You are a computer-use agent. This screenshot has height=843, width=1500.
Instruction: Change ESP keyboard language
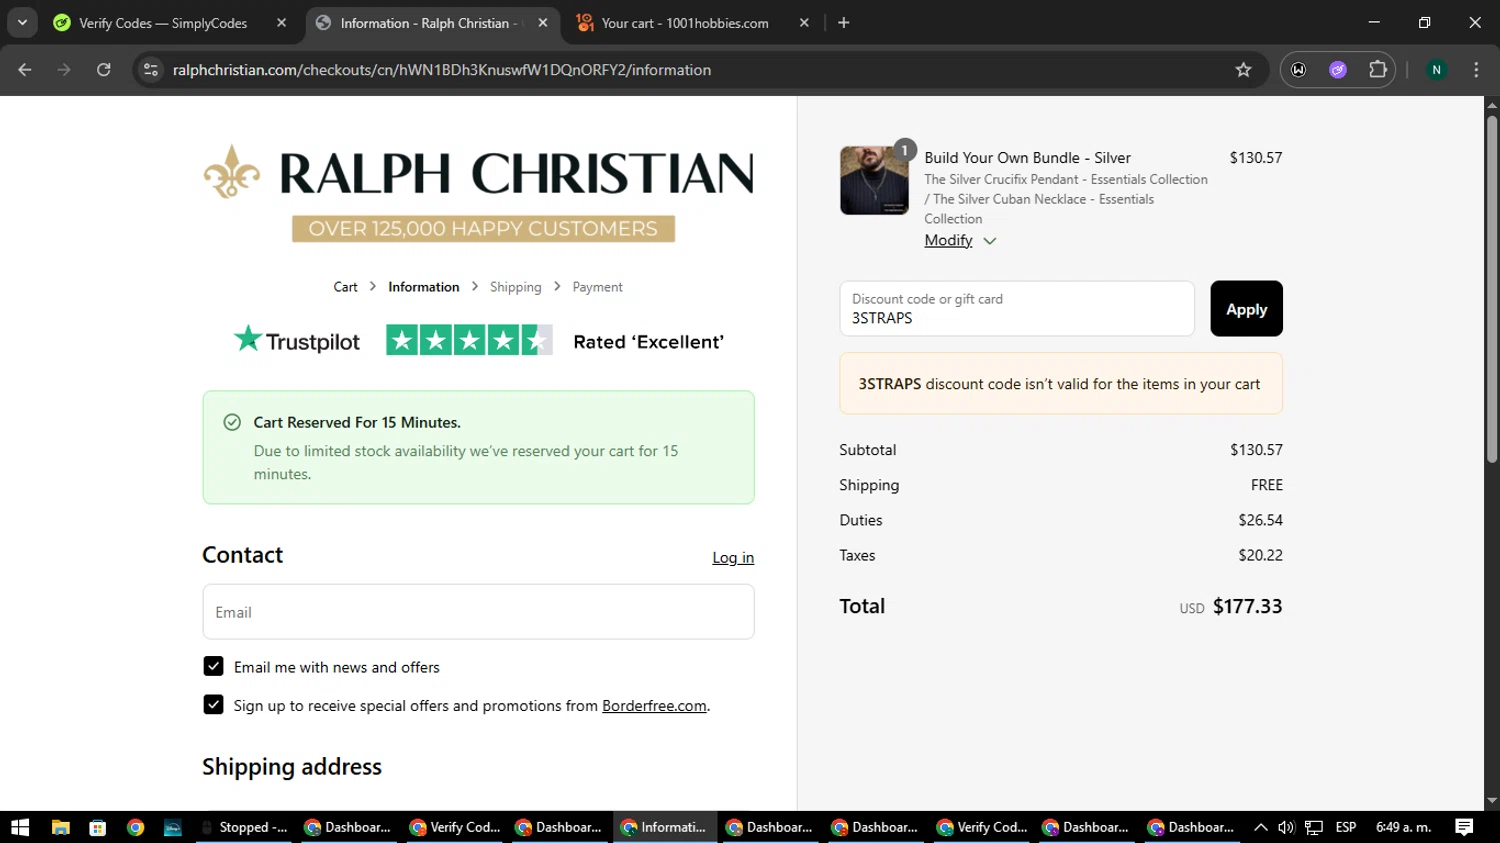1346,827
